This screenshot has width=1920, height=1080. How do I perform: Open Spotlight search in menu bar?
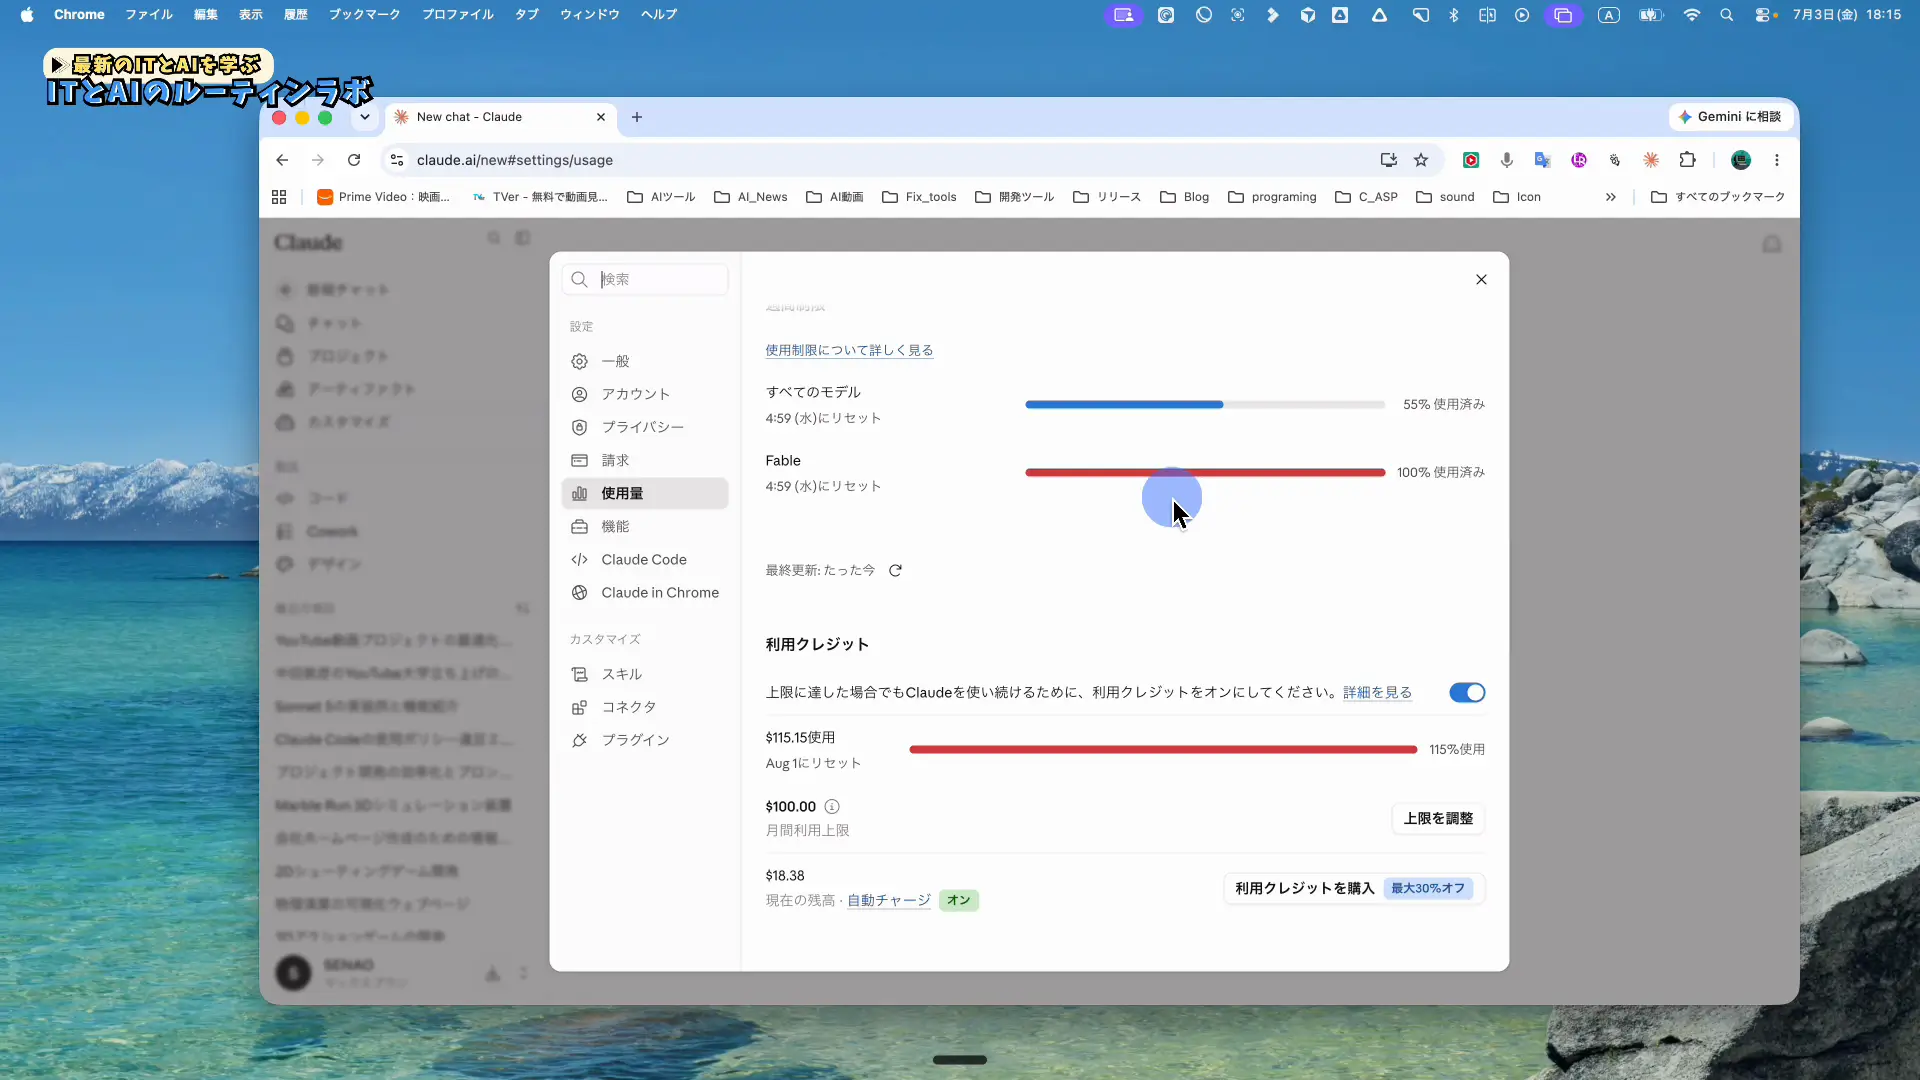point(1726,15)
